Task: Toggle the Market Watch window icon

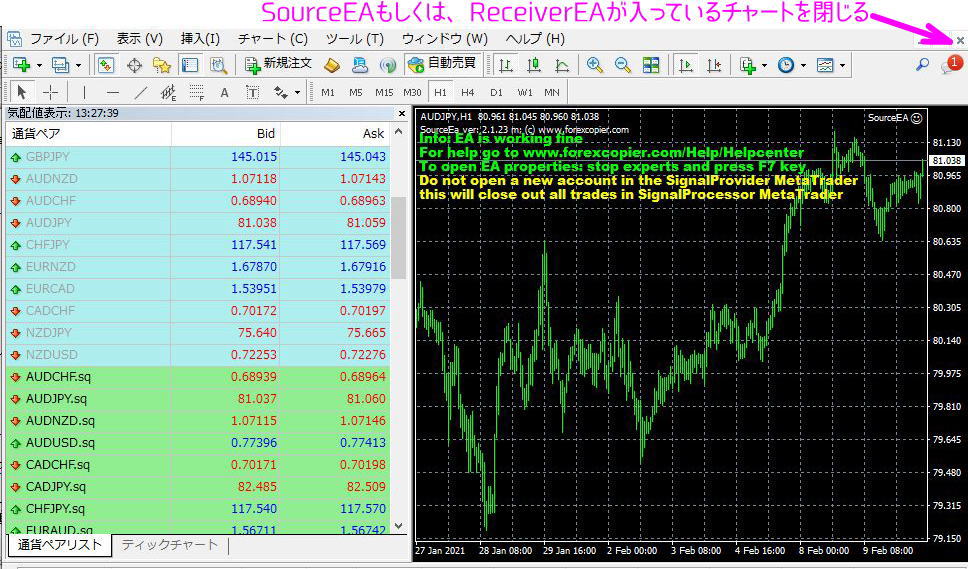Action: click(x=105, y=65)
